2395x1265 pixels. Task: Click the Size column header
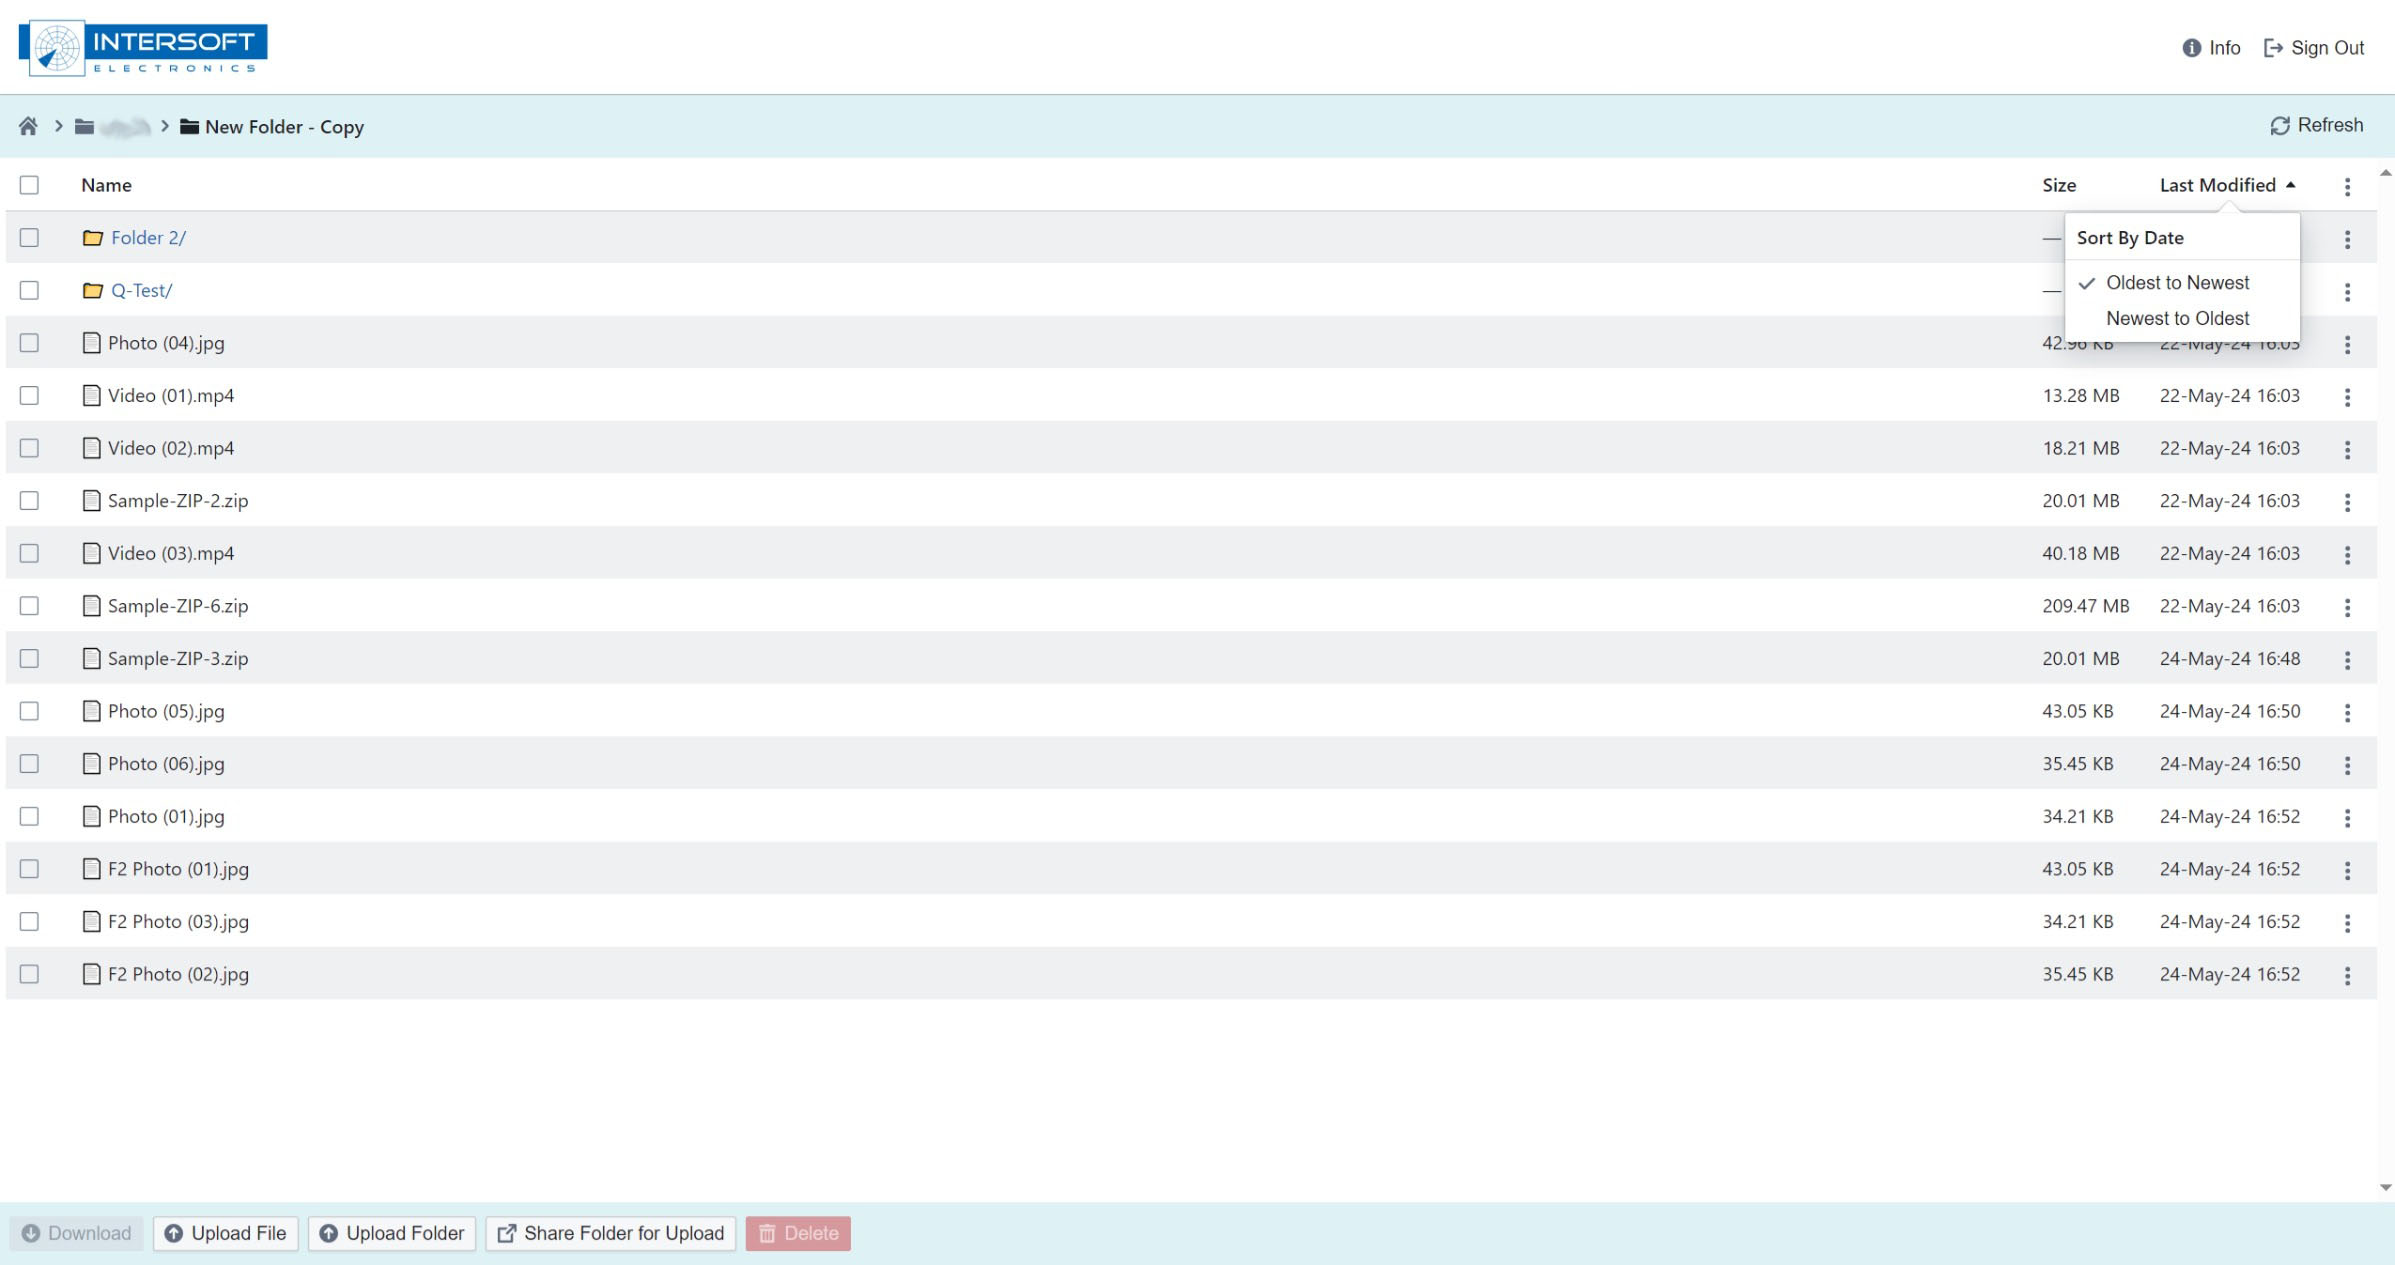(x=2058, y=185)
